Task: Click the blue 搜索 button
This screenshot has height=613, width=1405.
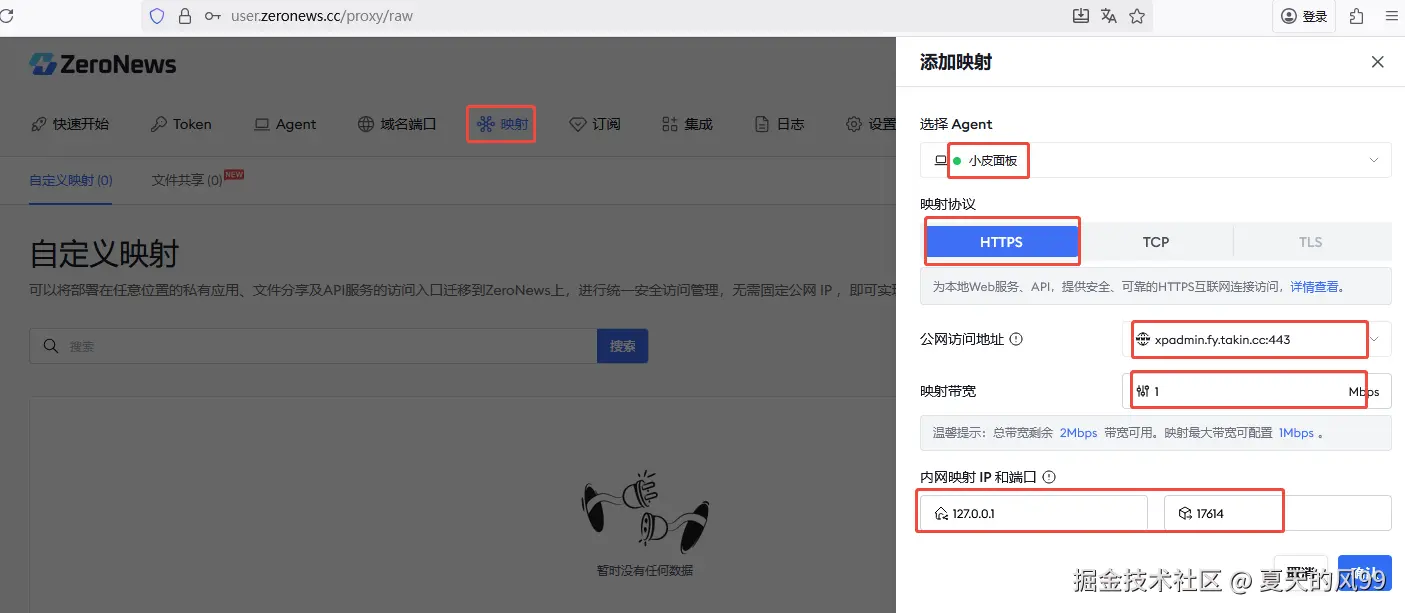Action: tap(623, 346)
